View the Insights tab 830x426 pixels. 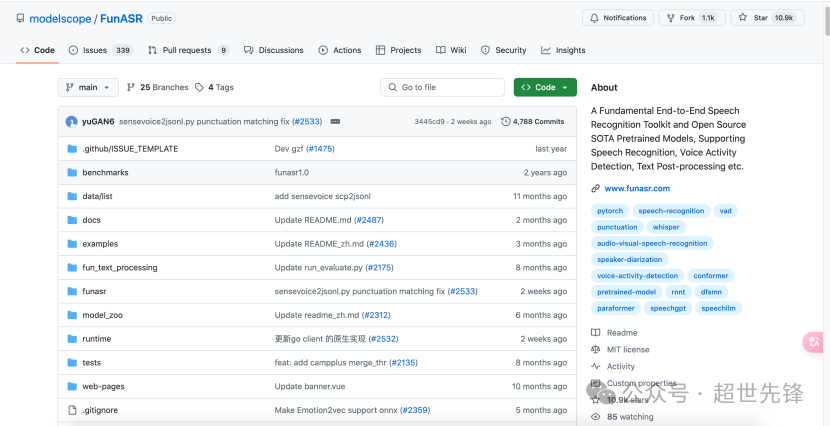click(563, 50)
